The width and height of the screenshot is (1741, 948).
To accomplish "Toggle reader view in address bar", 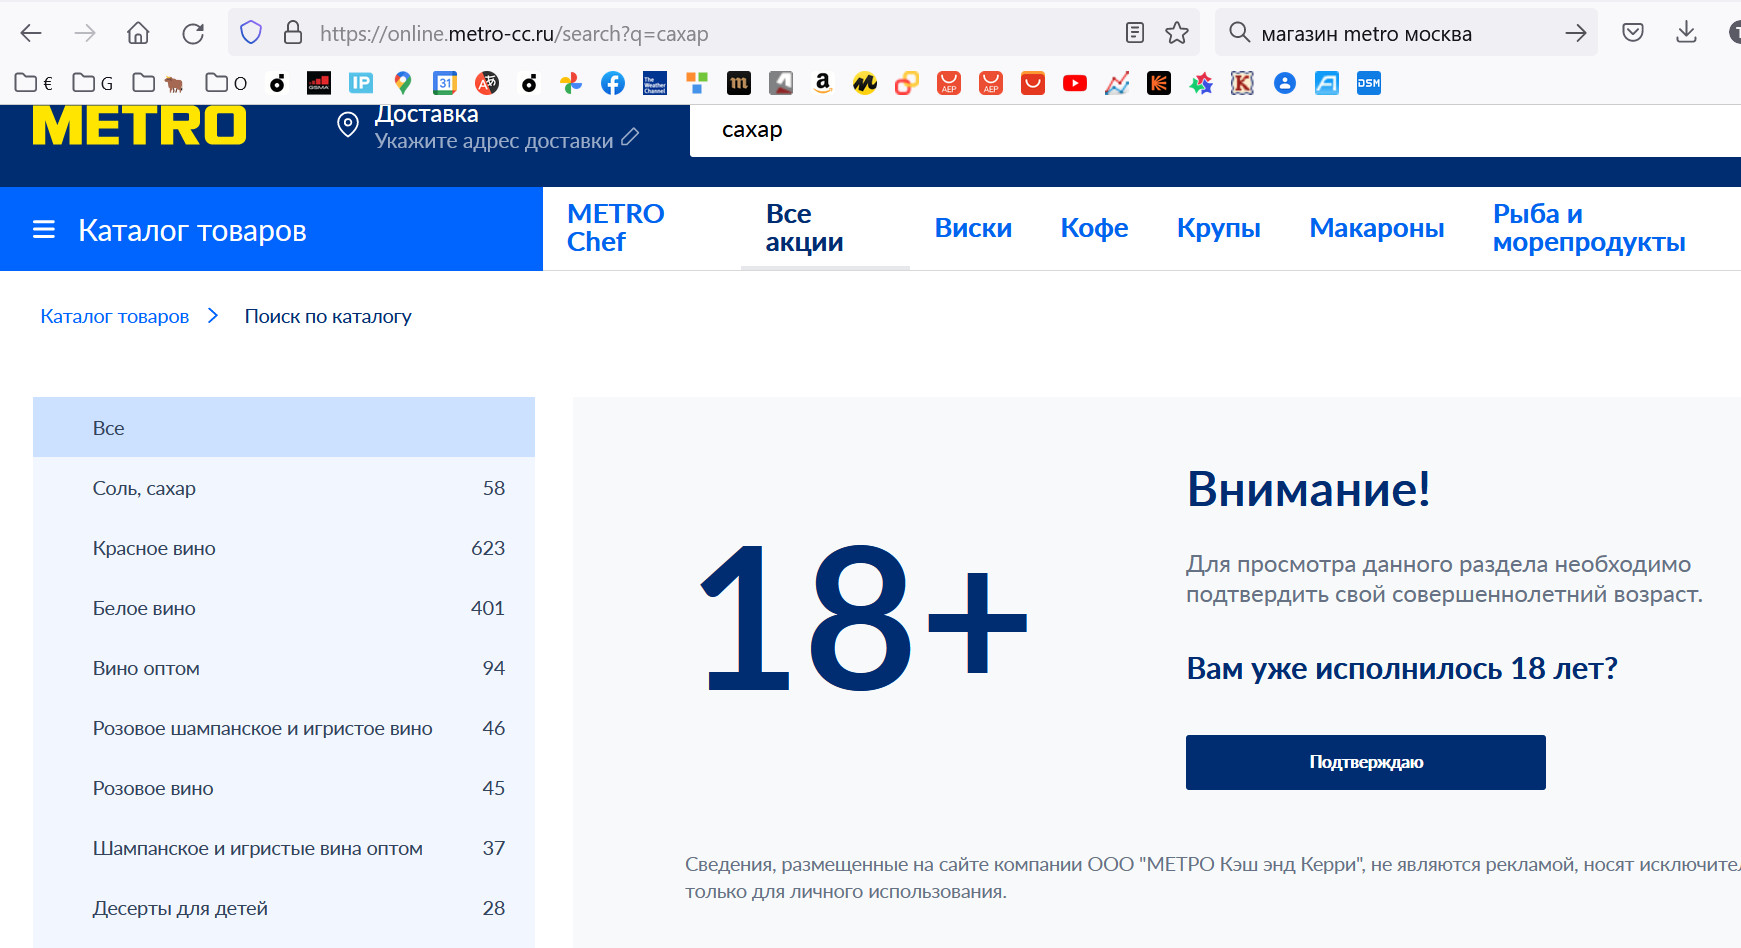I will click(x=1135, y=33).
